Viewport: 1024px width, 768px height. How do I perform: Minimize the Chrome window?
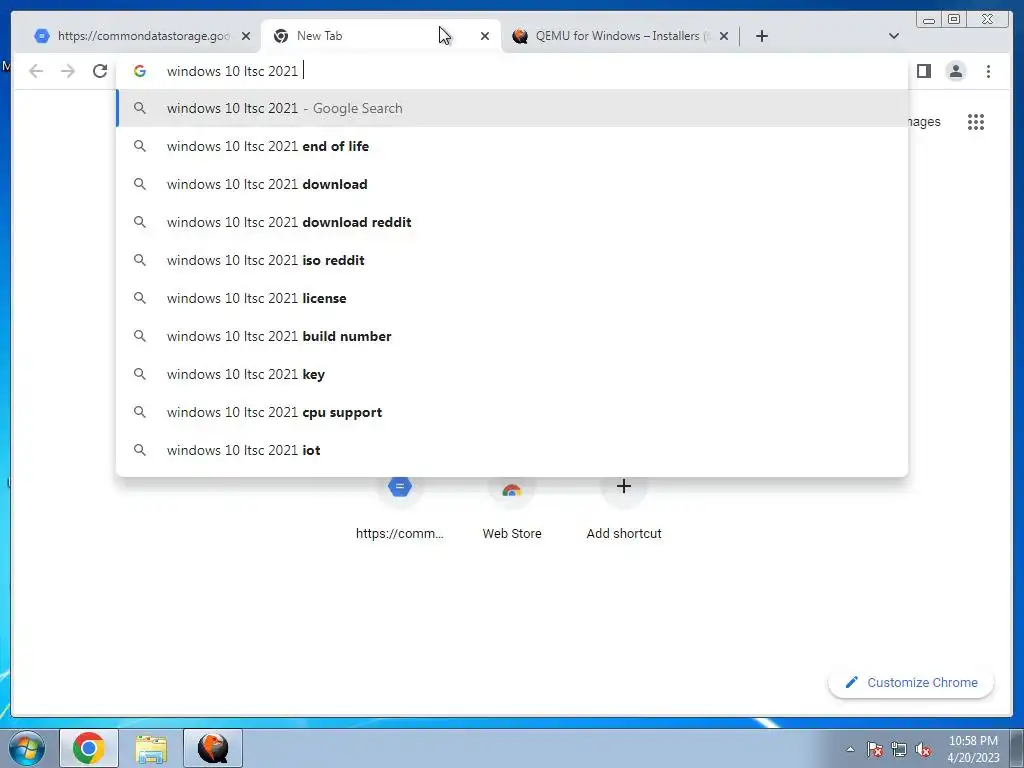(929, 20)
